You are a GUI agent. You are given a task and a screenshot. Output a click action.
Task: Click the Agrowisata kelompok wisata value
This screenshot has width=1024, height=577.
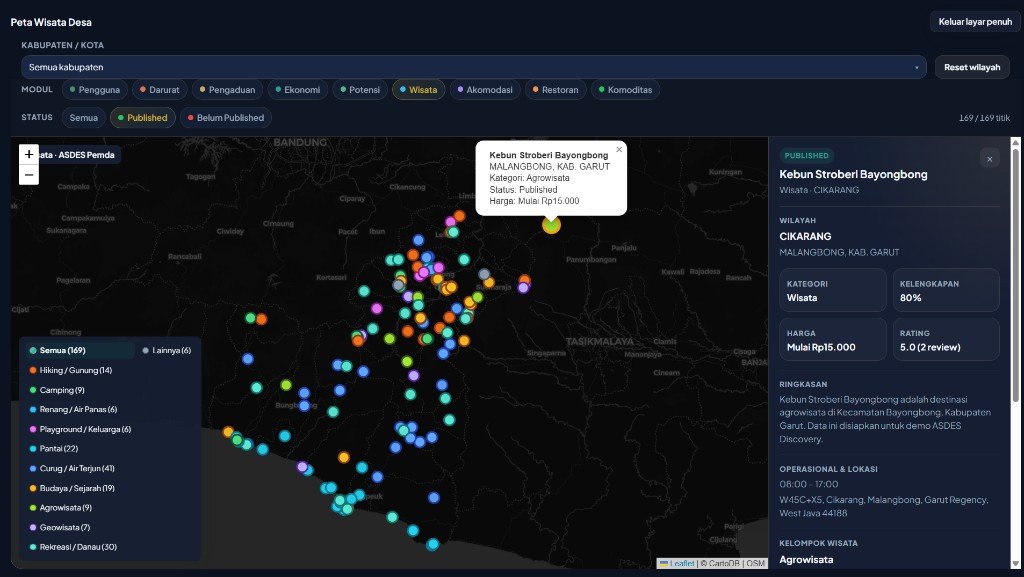[x=806, y=559]
